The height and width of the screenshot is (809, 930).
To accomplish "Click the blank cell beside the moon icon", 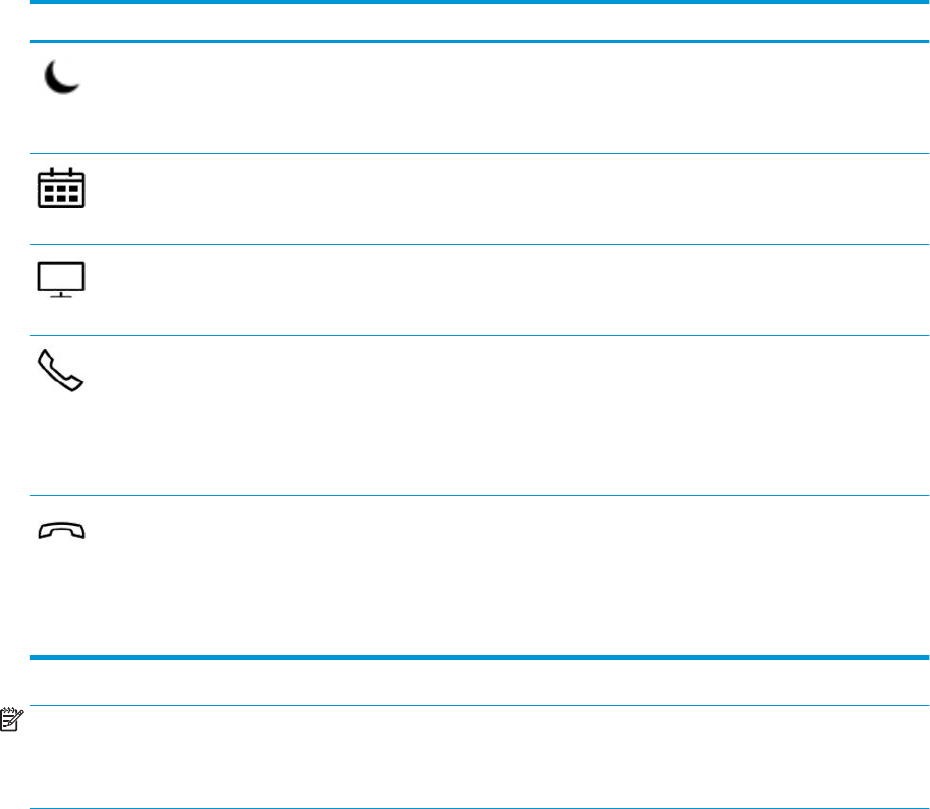I will click(x=500, y=97).
